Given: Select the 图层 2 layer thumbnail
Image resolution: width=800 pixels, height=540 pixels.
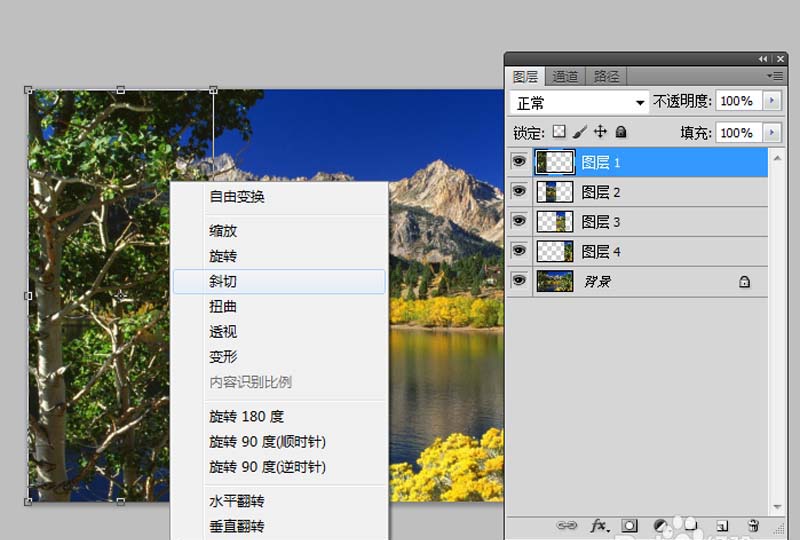Looking at the screenshot, I should click(555, 192).
